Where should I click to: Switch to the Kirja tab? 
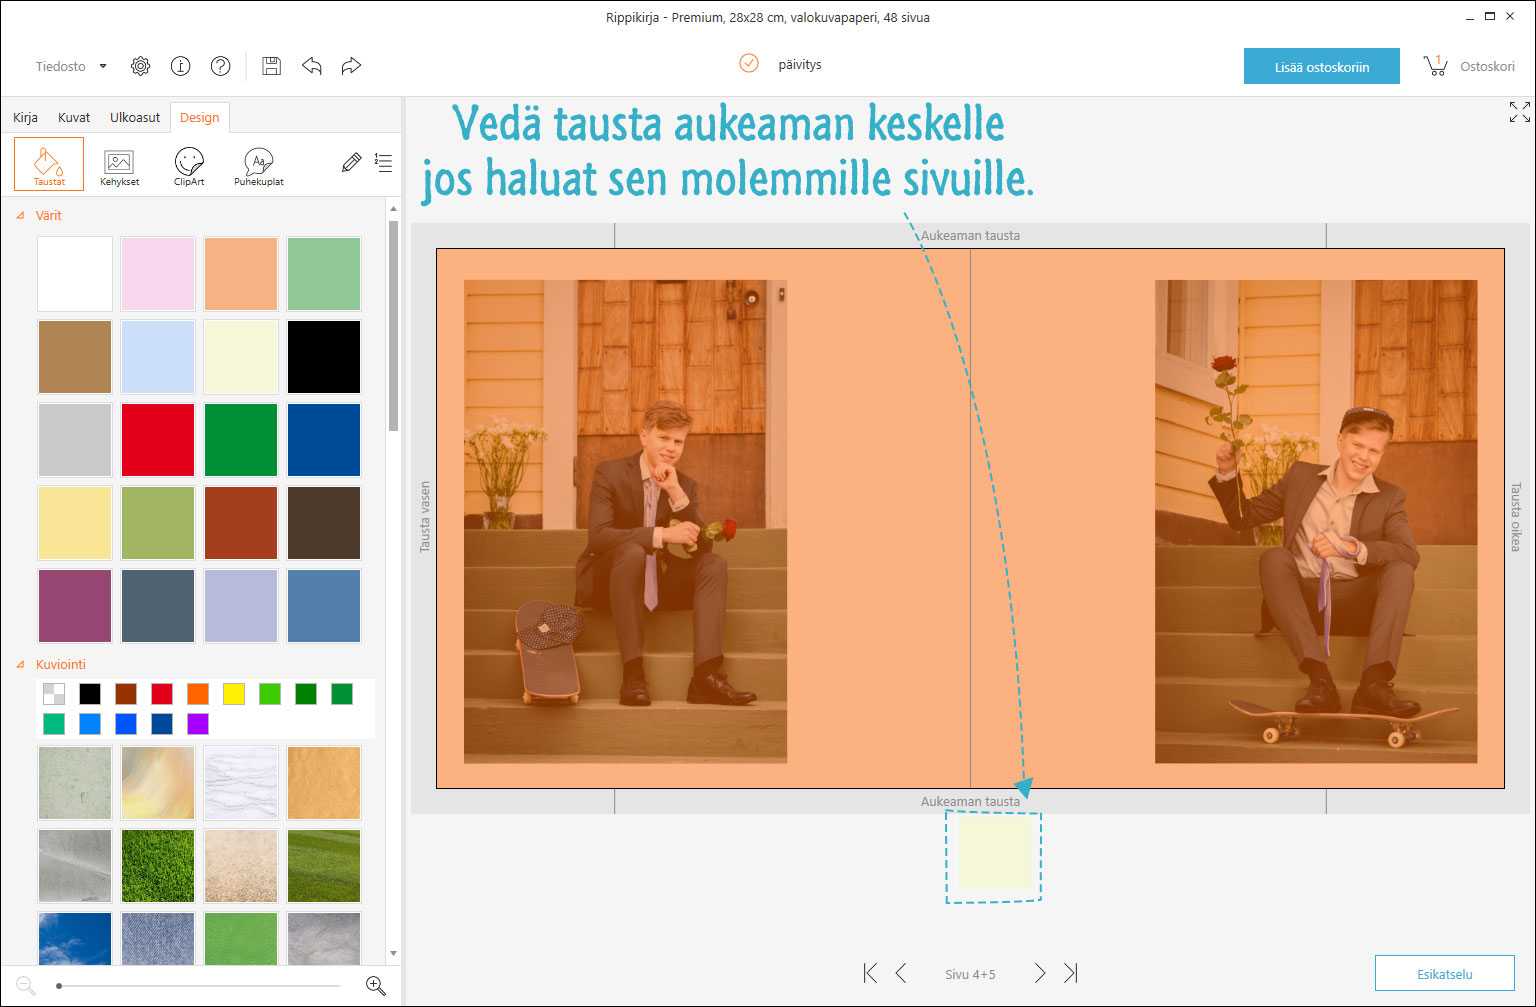25,117
